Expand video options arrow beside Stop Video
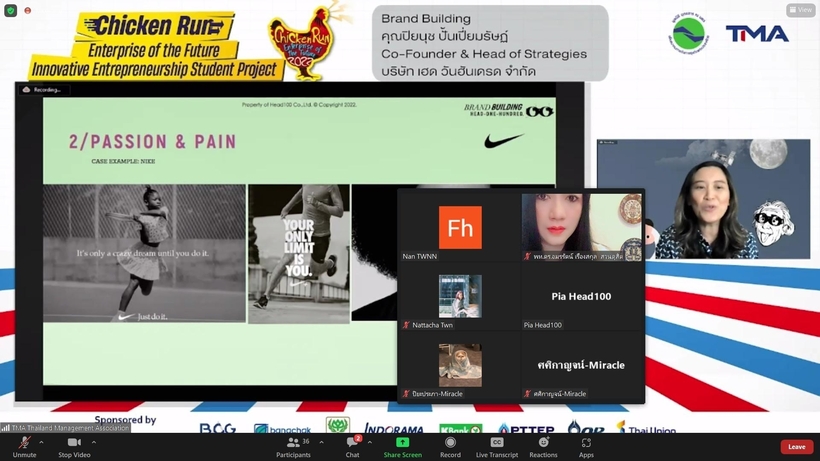 (x=94, y=443)
